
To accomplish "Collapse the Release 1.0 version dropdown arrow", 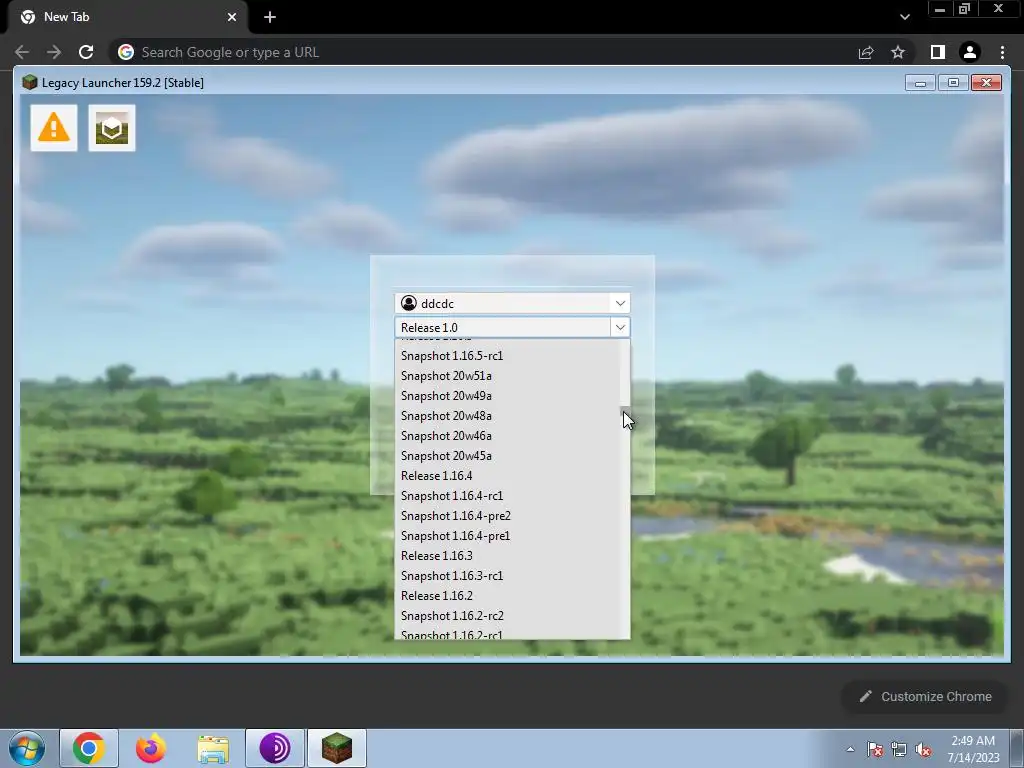I will pyautogui.click(x=620, y=327).
